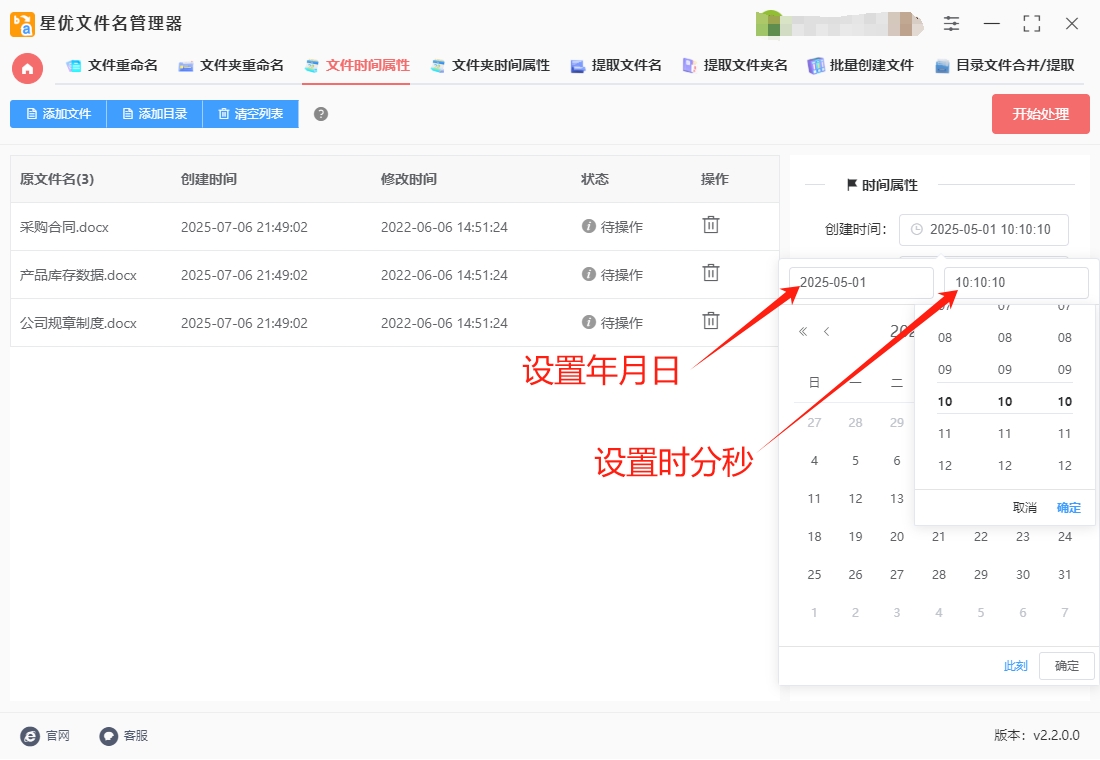1100x760 pixels.
Task: Click 此刻 link in date picker footer
Action: pyautogui.click(x=1015, y=666)
